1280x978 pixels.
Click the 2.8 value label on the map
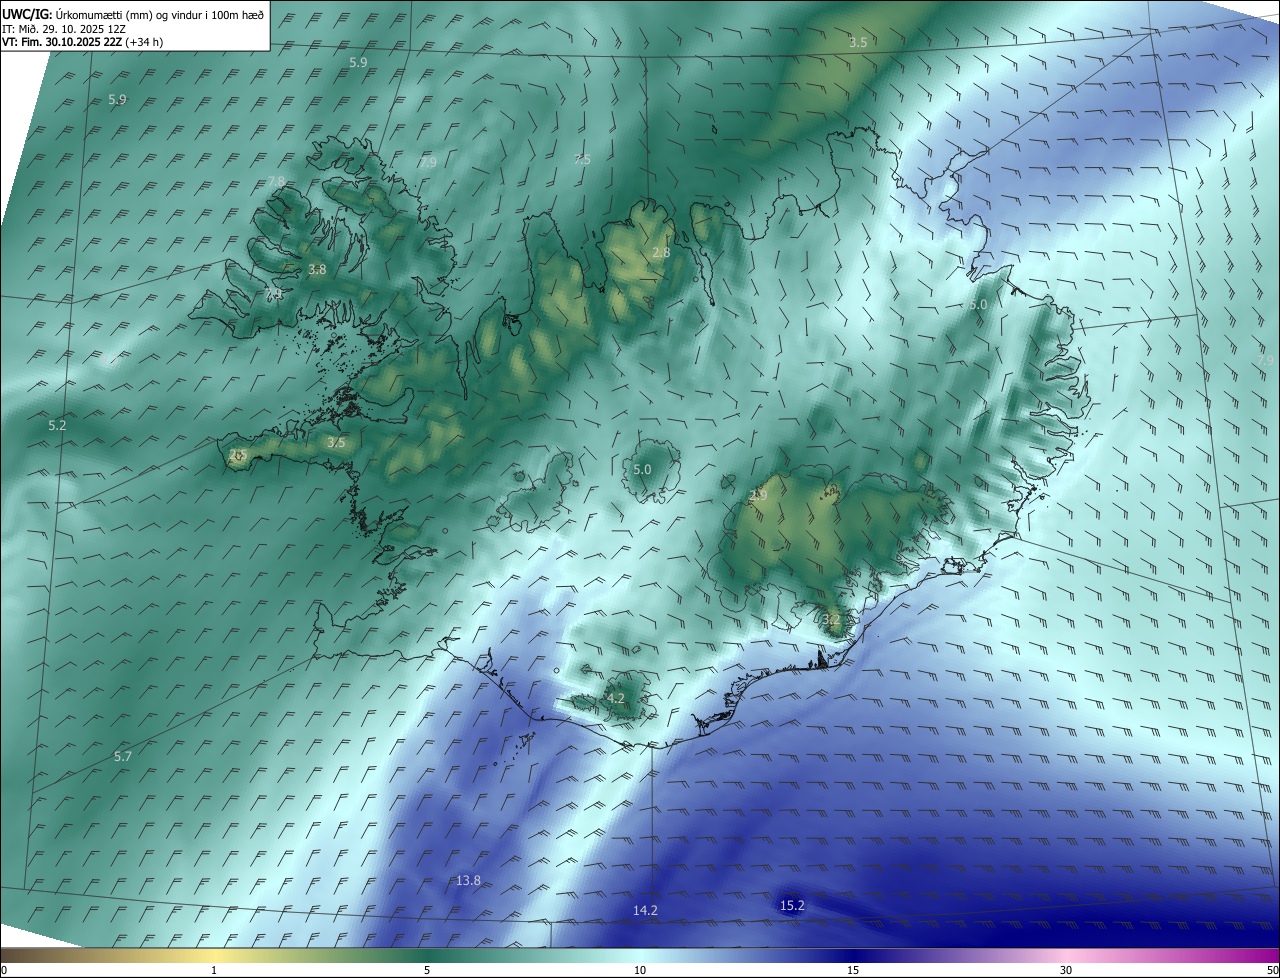point(661,253)
